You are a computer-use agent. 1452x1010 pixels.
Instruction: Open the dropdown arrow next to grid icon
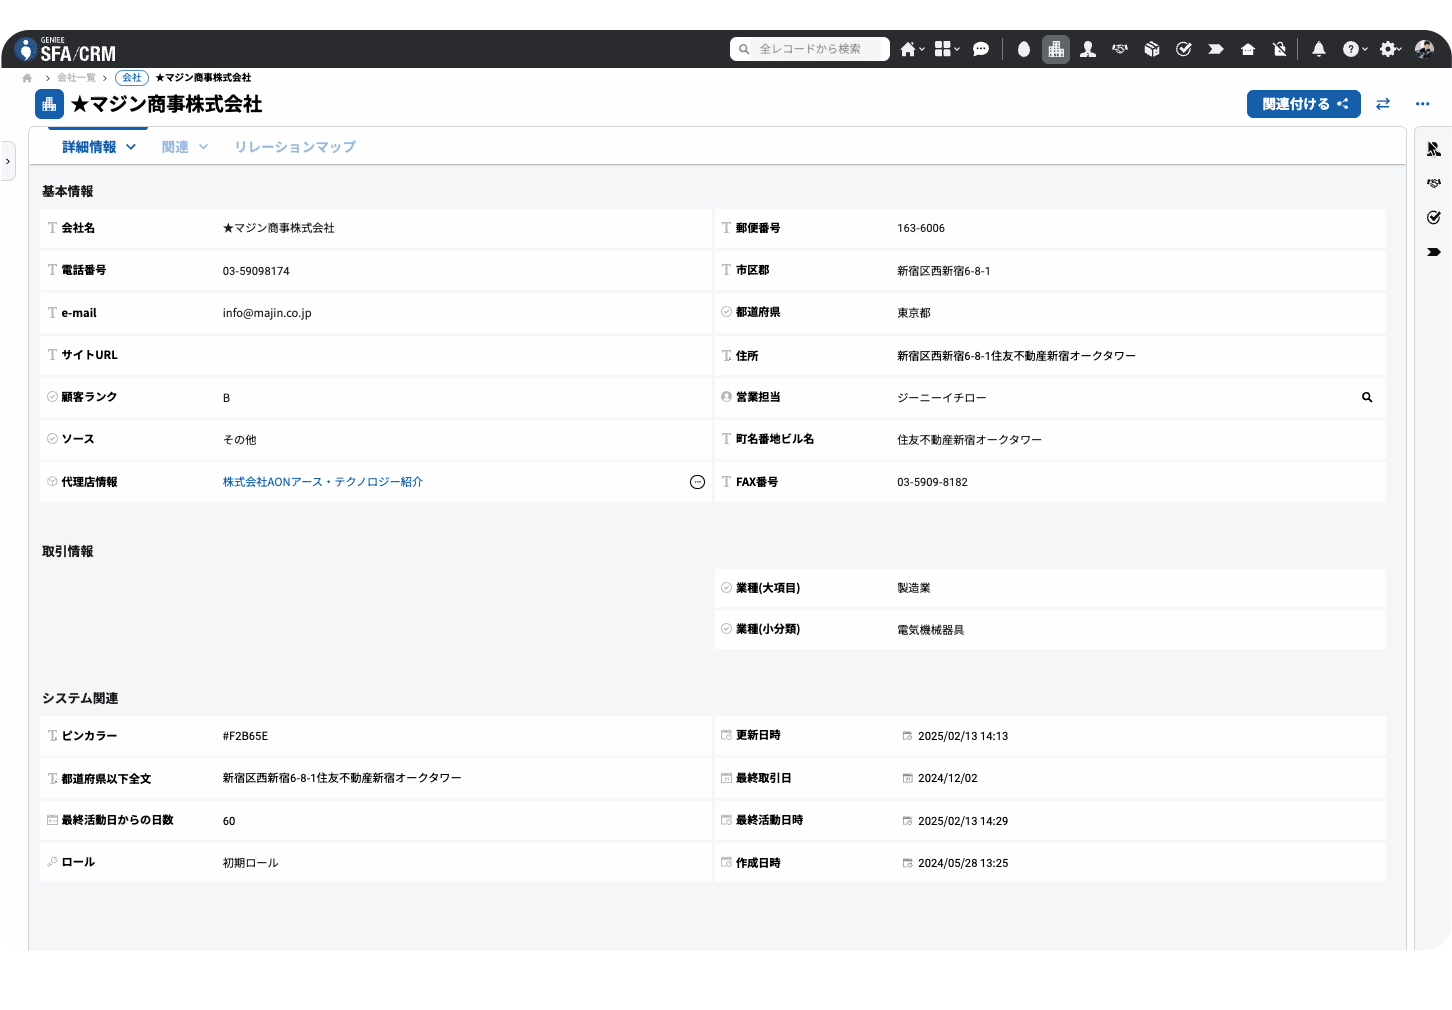pos(957,49)
